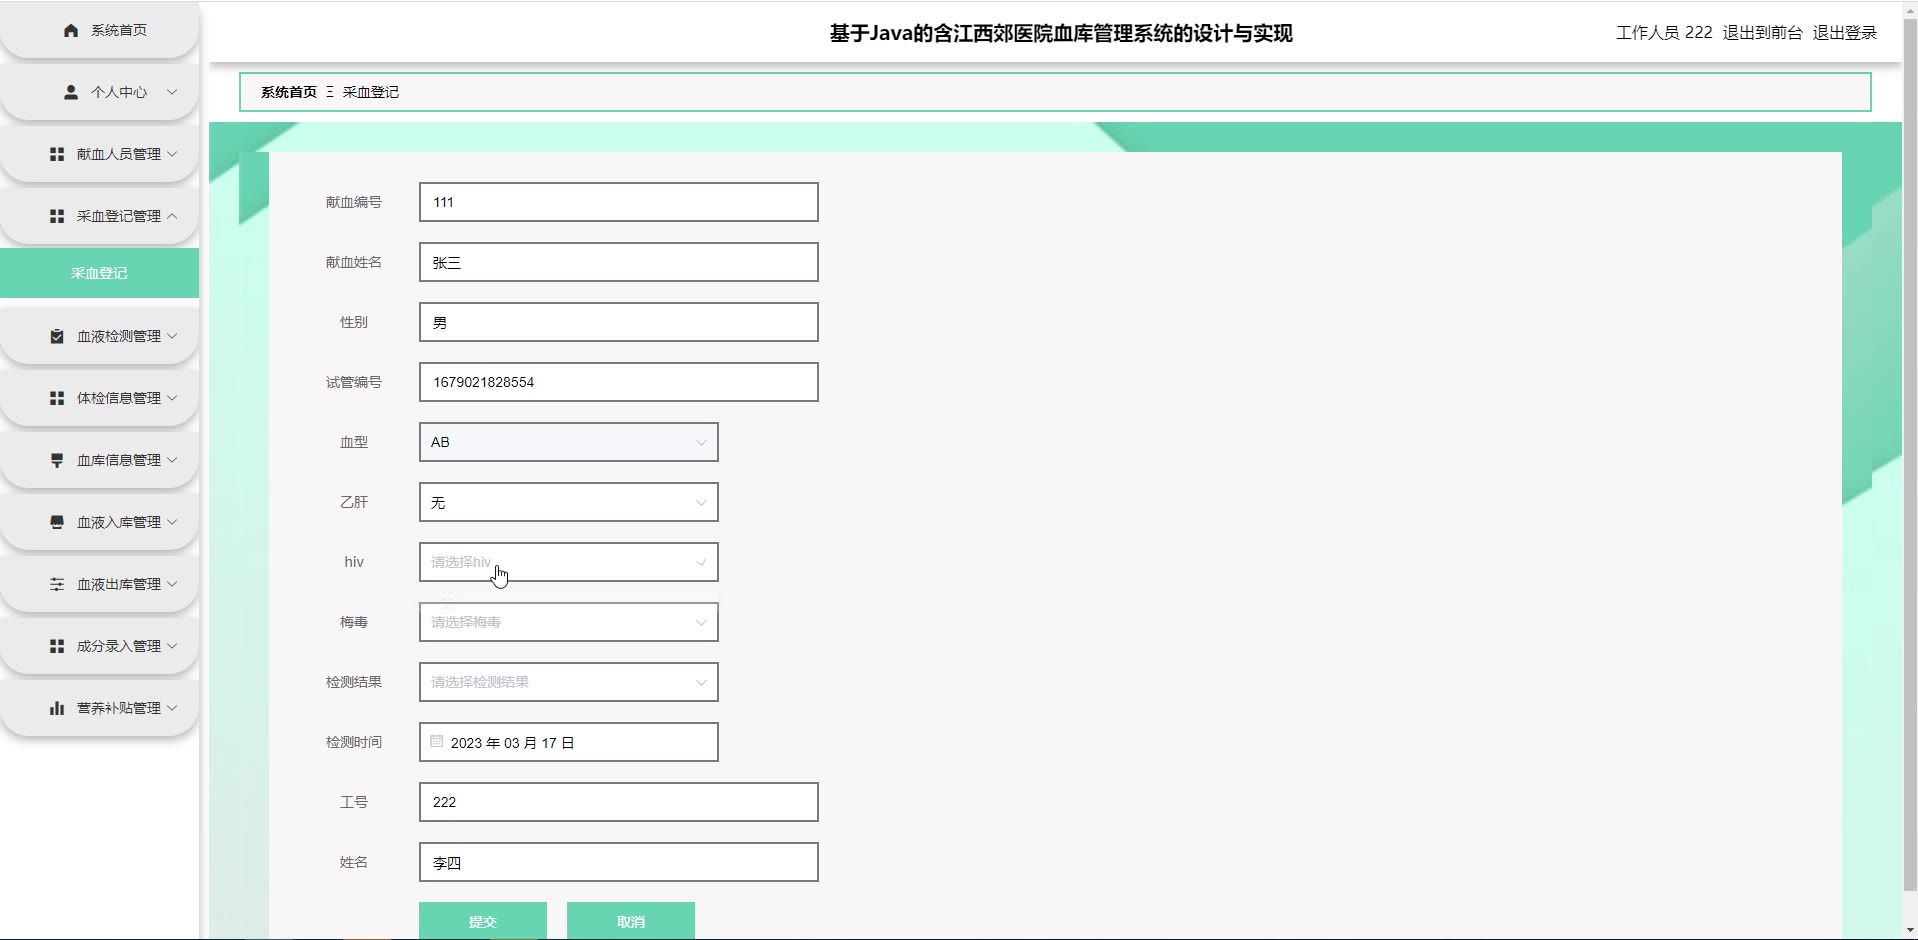Image resolution: width=1918 pixels, height=940 pixels.
Task: Click the calendar icon in 检测时间 field
Action: coord(437,741)
